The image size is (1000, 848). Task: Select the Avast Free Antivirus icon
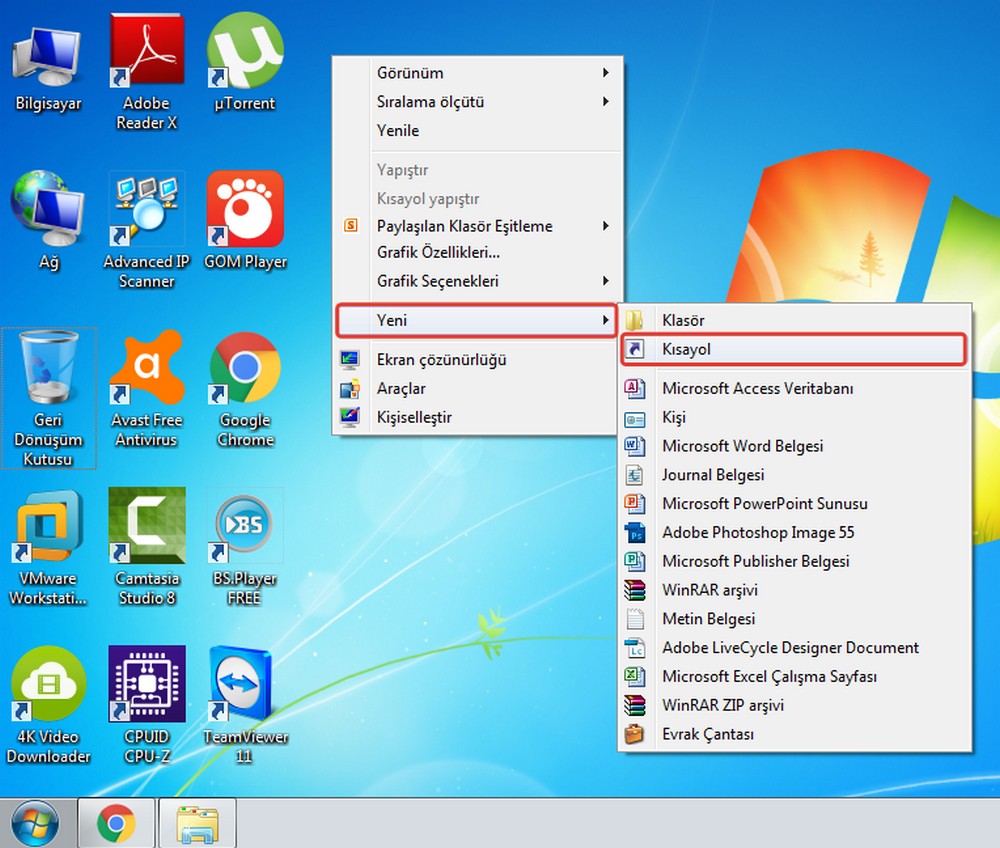tap(147, 370)
